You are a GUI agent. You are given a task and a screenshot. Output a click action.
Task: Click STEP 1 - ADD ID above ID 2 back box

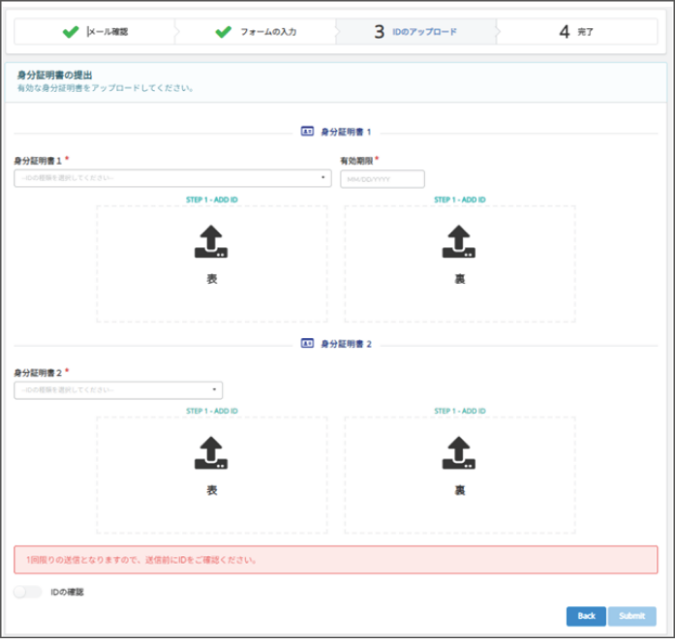(460, 411)
